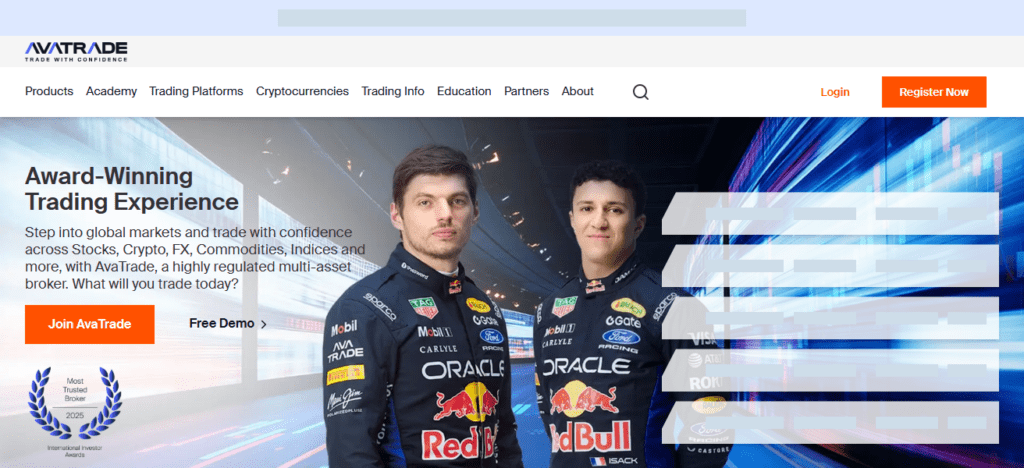
Task: Click the AvaTrade logo
Action: coord(76,52)
